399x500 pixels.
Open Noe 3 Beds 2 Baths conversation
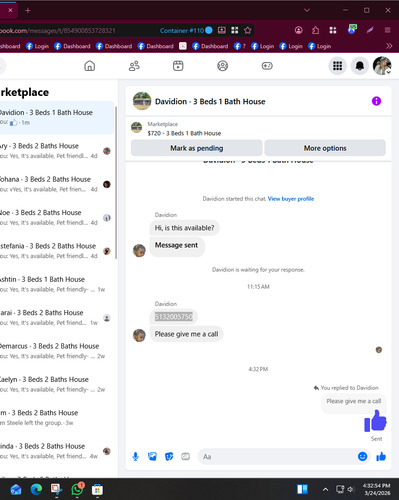(x=56, y=217)
